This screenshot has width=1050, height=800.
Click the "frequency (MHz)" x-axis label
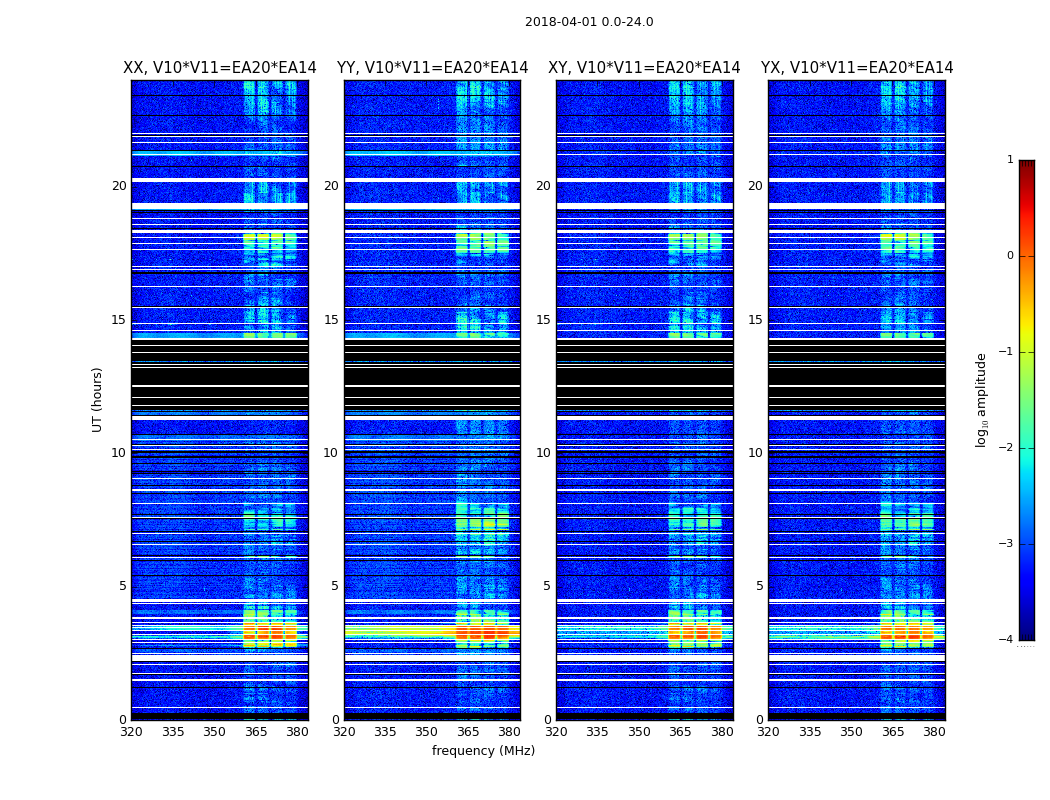click(483, 751)
